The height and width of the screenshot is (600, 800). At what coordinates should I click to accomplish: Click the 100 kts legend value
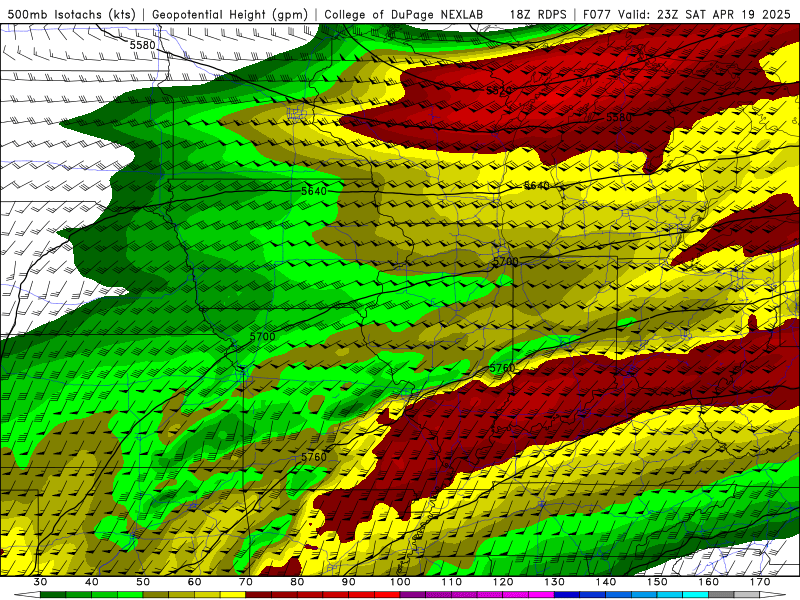point(400,582)
